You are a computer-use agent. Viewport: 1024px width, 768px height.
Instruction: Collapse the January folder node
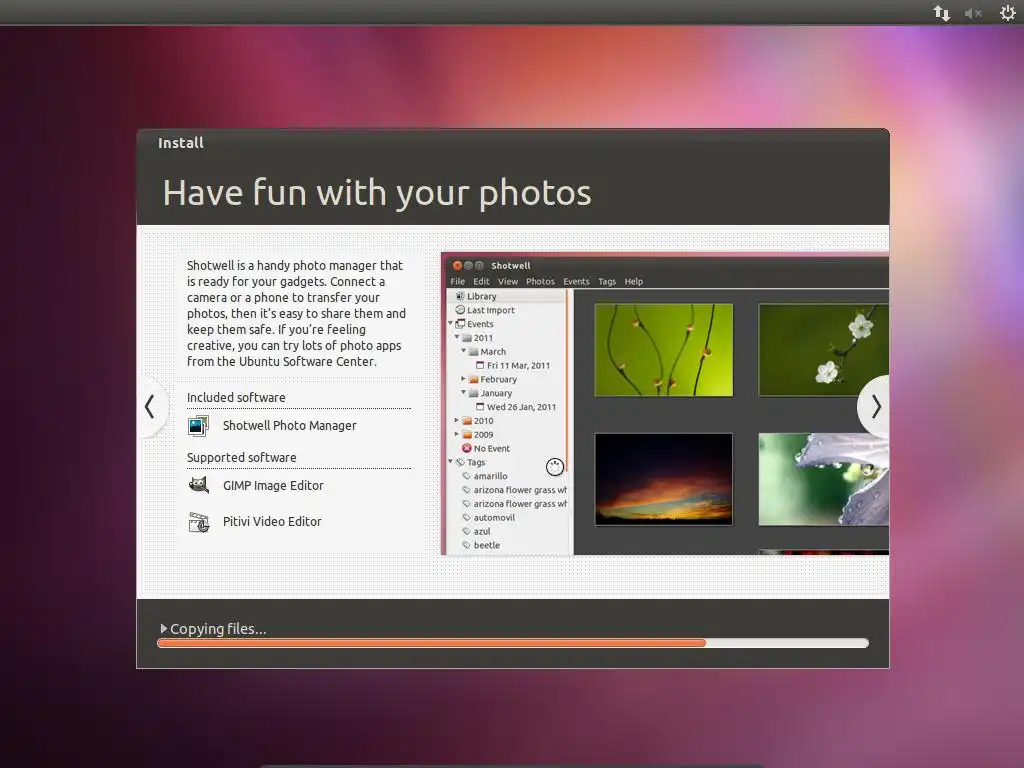(463, 392)
